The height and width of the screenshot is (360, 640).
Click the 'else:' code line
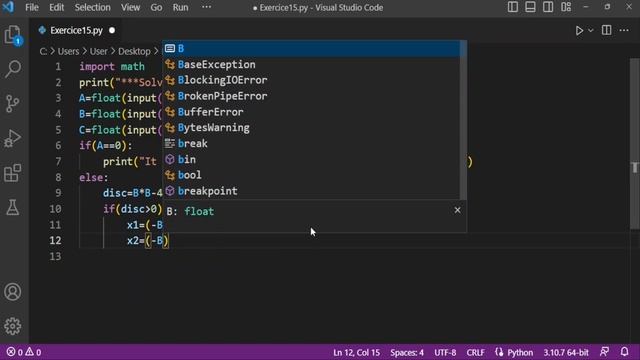[x=94, y=178]
